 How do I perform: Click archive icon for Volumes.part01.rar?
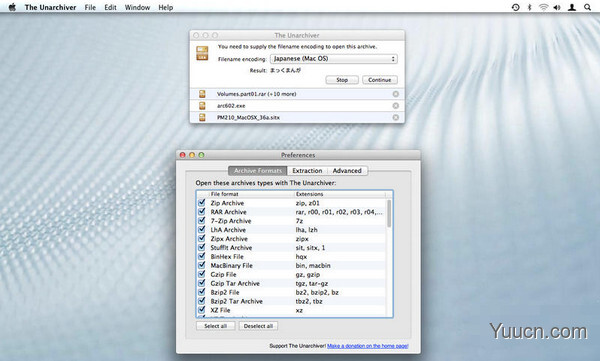(x=202, y=94)
